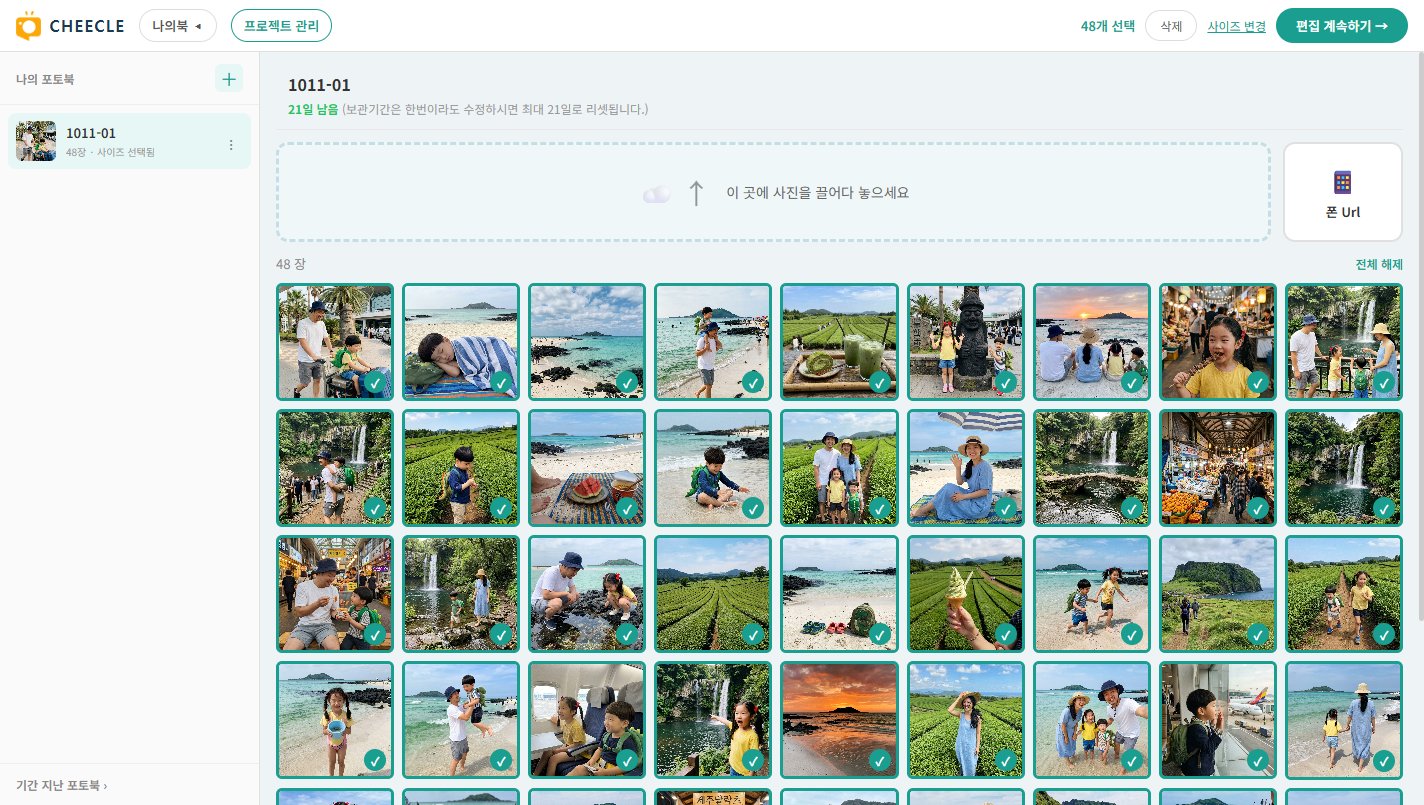Screen dimensions: 1424x805
Task: Select the 1011-01 photobook in sidebar
Action: [x=129, y=141]
